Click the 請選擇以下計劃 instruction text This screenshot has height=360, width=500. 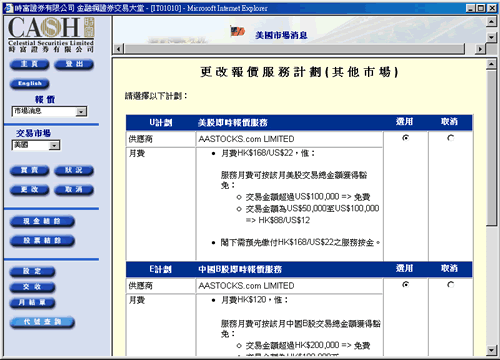pyautogui.click(x=156, y=96)
